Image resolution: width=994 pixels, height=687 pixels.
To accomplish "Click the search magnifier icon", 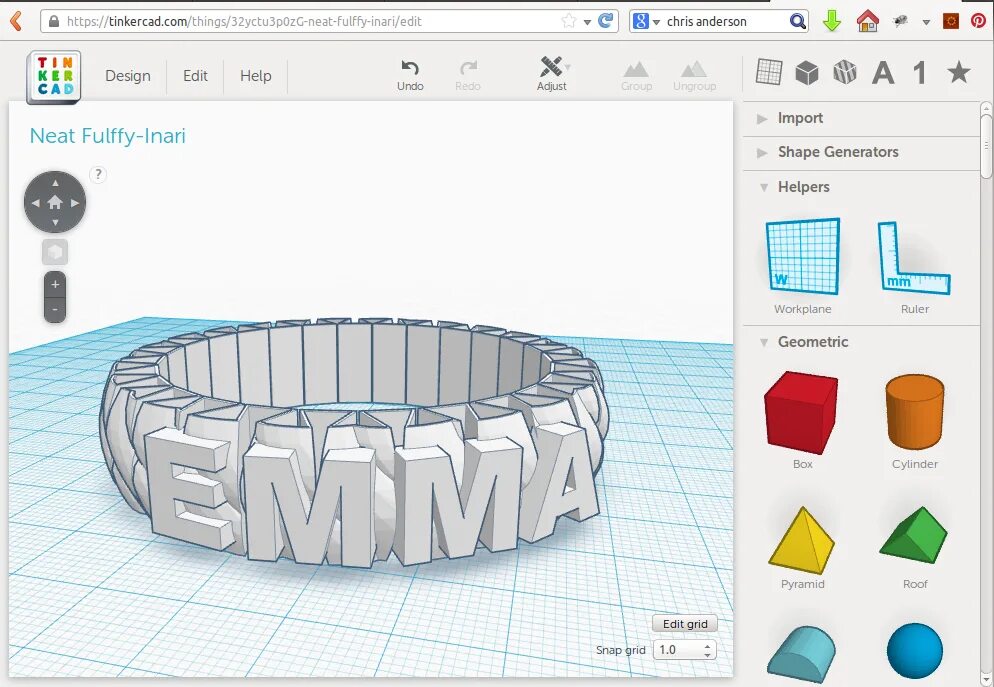I will click(x=797, y=22).
